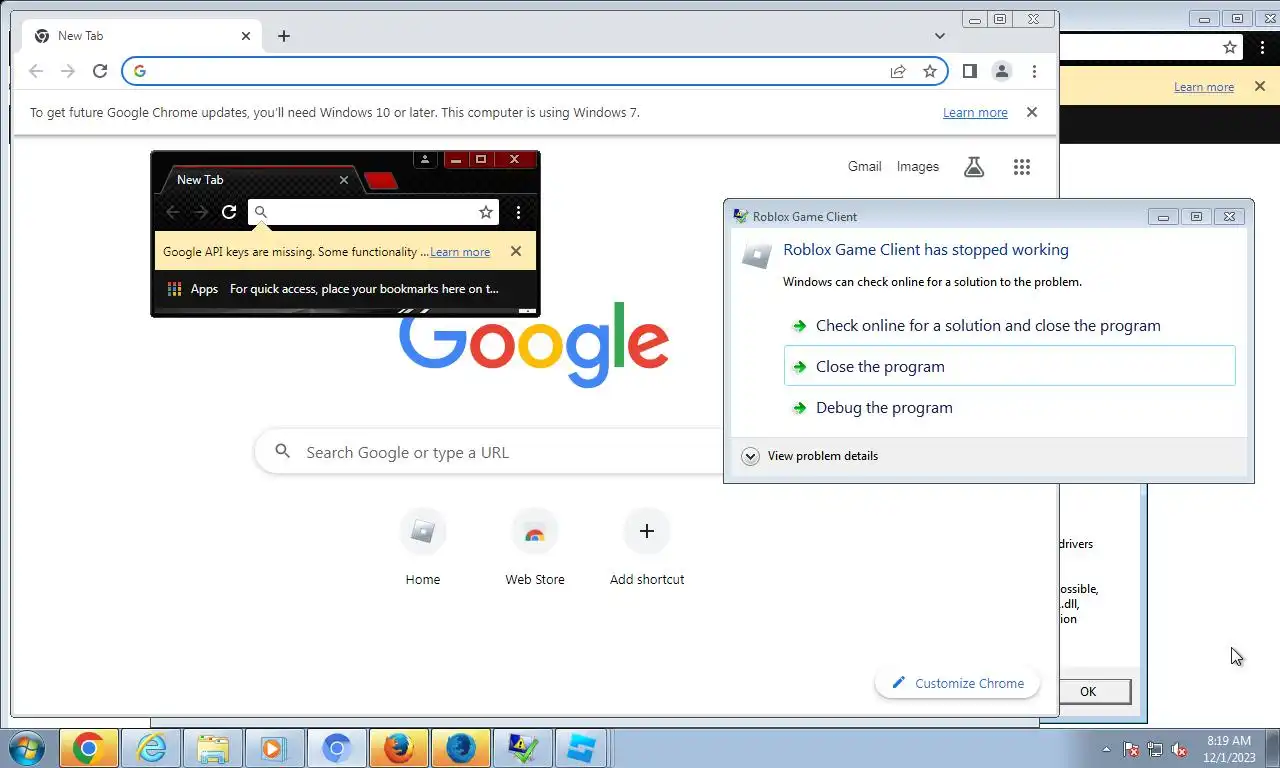Bookmark this tab using the star in main Chrome
Screen dimensions: 1280x768
tap(930, 71)
